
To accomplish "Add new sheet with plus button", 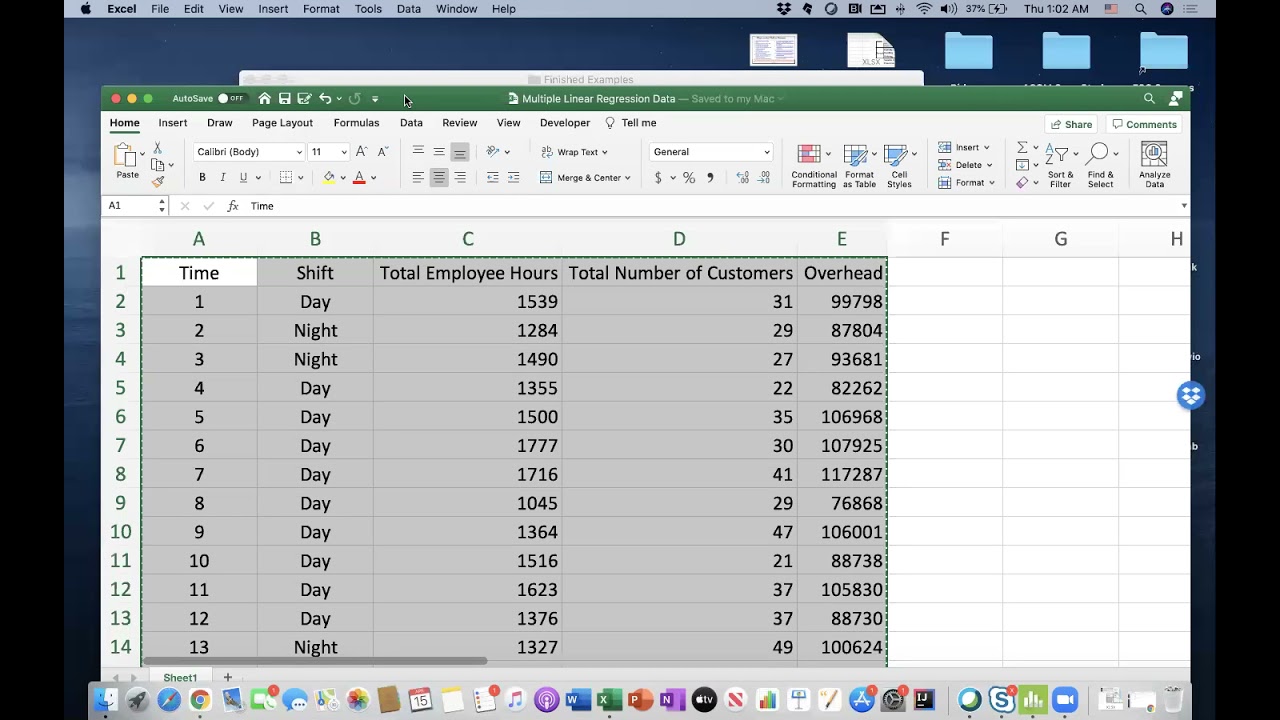I will [227, 678].
